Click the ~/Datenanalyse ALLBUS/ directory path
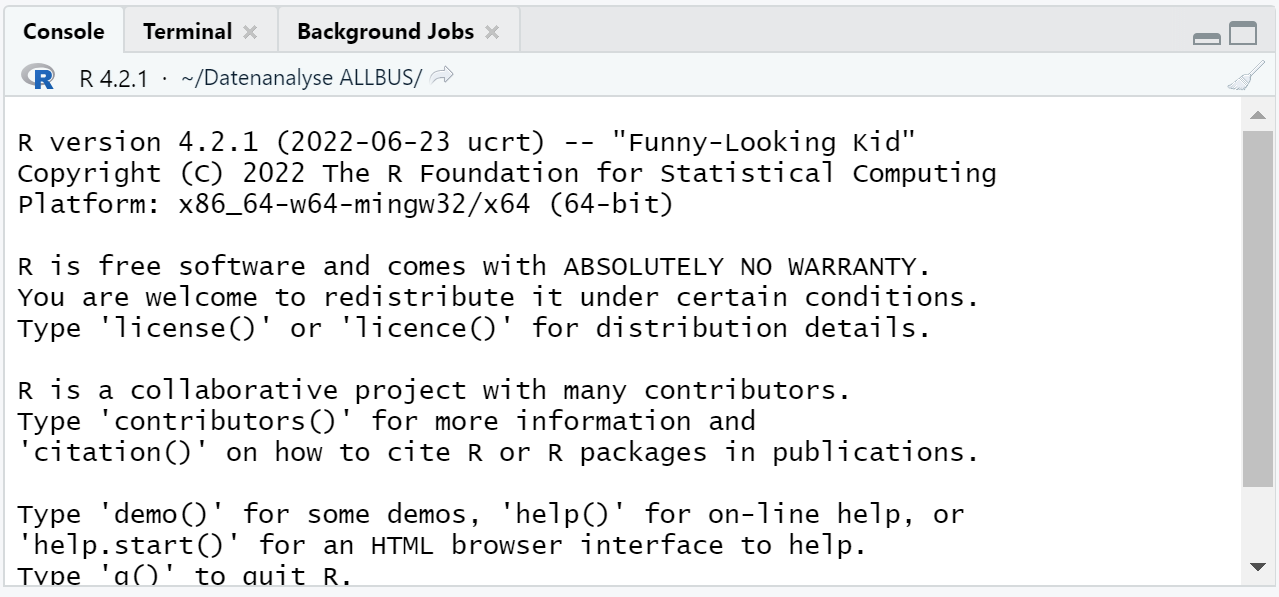Viewport: 1279px width, 597px height. 301,78
